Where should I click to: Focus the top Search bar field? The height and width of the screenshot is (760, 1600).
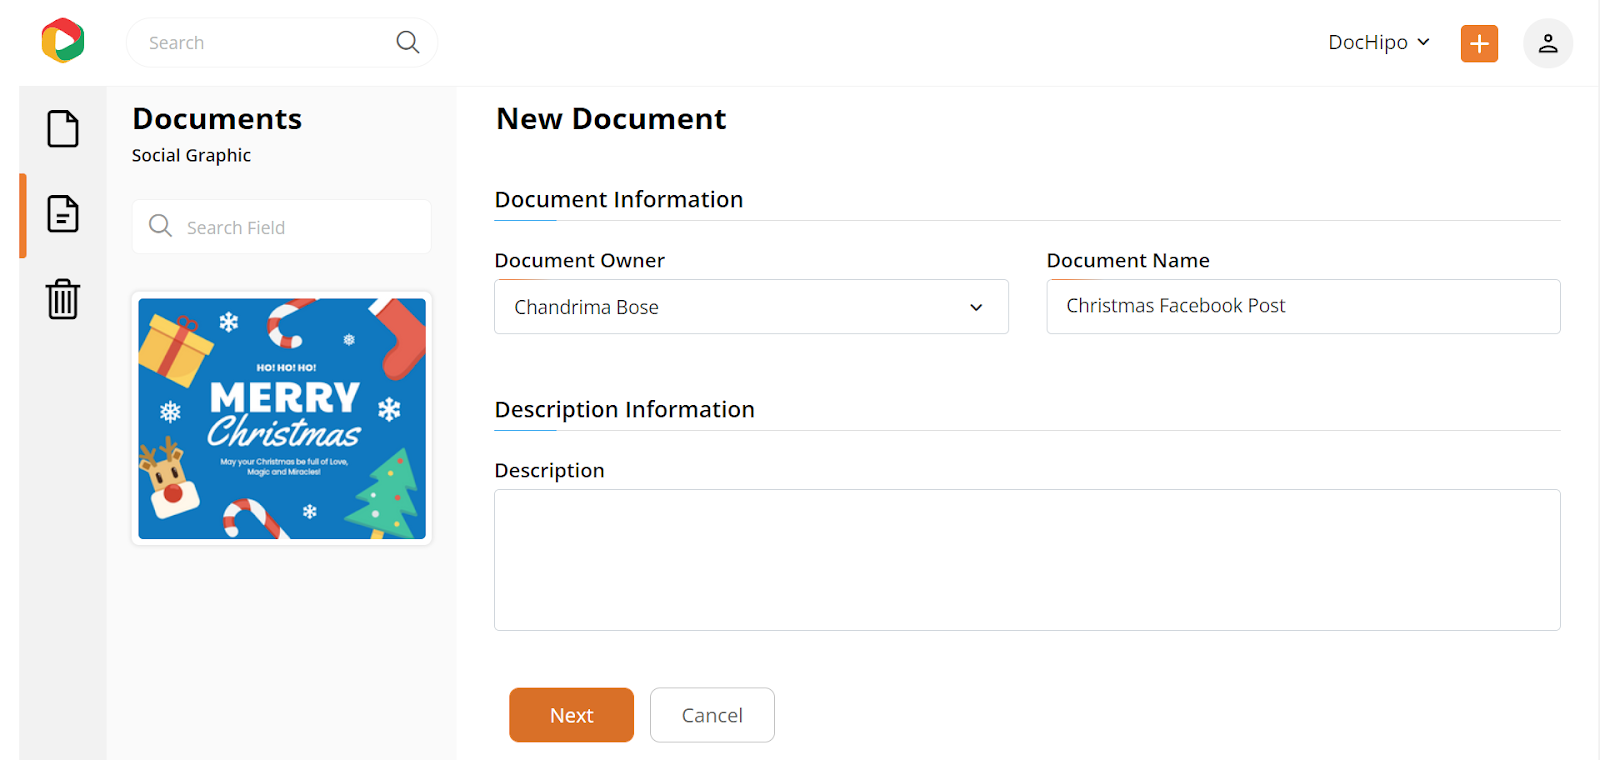click(282, 42)
